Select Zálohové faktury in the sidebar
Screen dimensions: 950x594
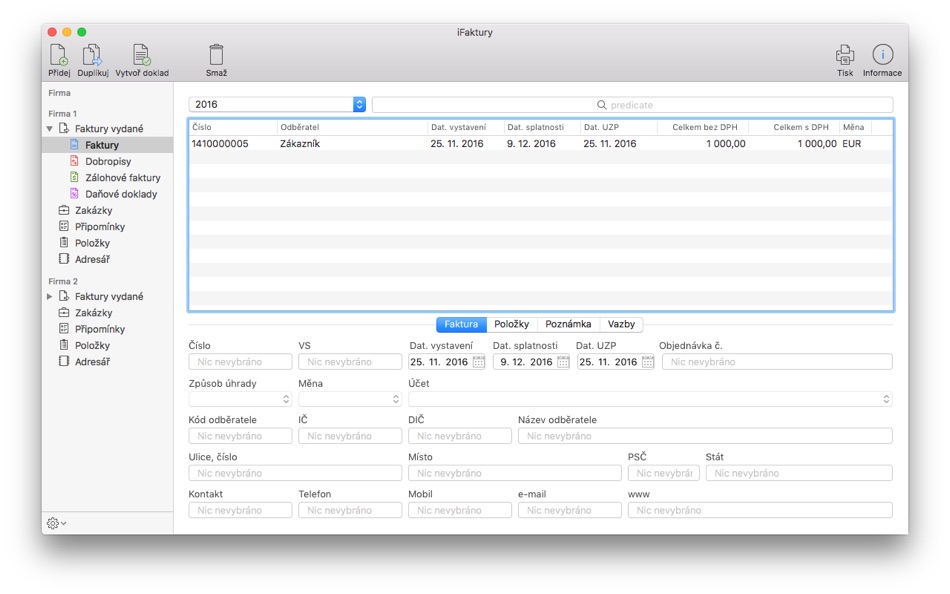[107, 178]
